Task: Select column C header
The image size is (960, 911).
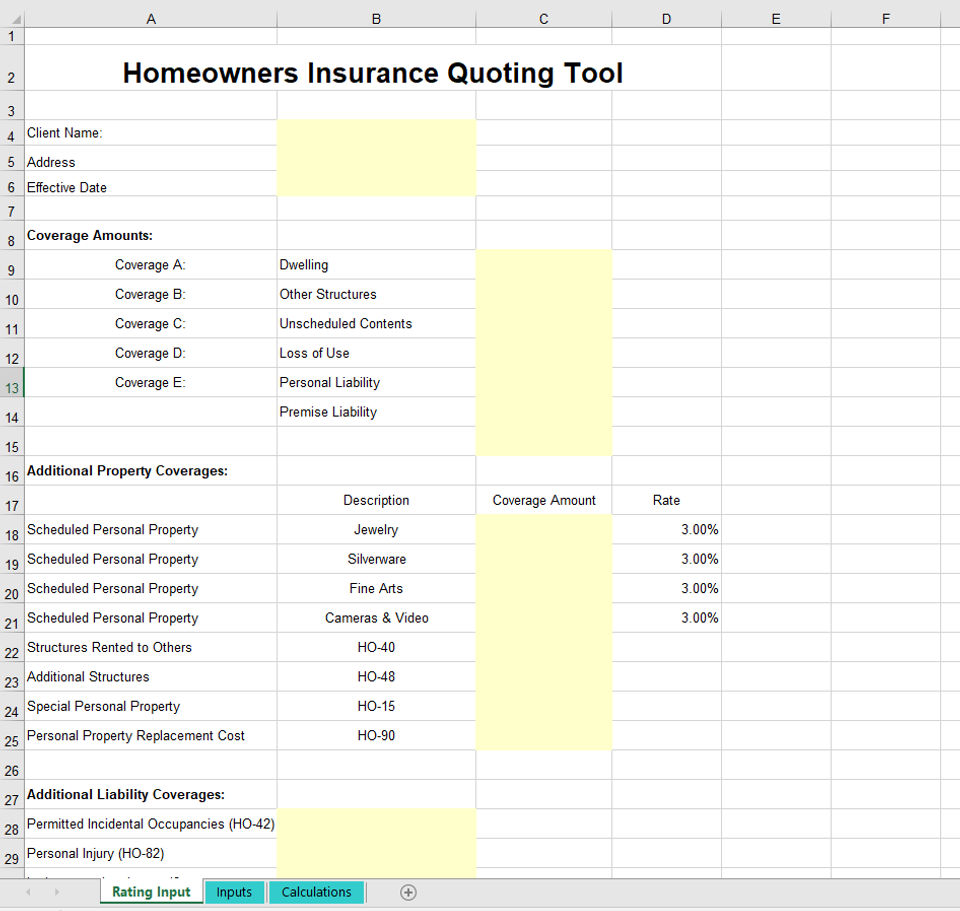Action: [x=543, y=18]
